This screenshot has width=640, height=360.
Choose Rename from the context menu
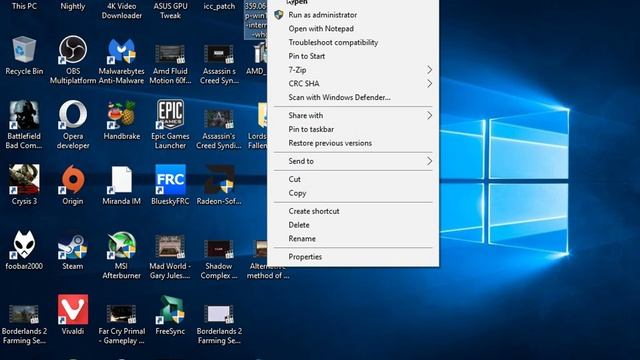[353, 239]
